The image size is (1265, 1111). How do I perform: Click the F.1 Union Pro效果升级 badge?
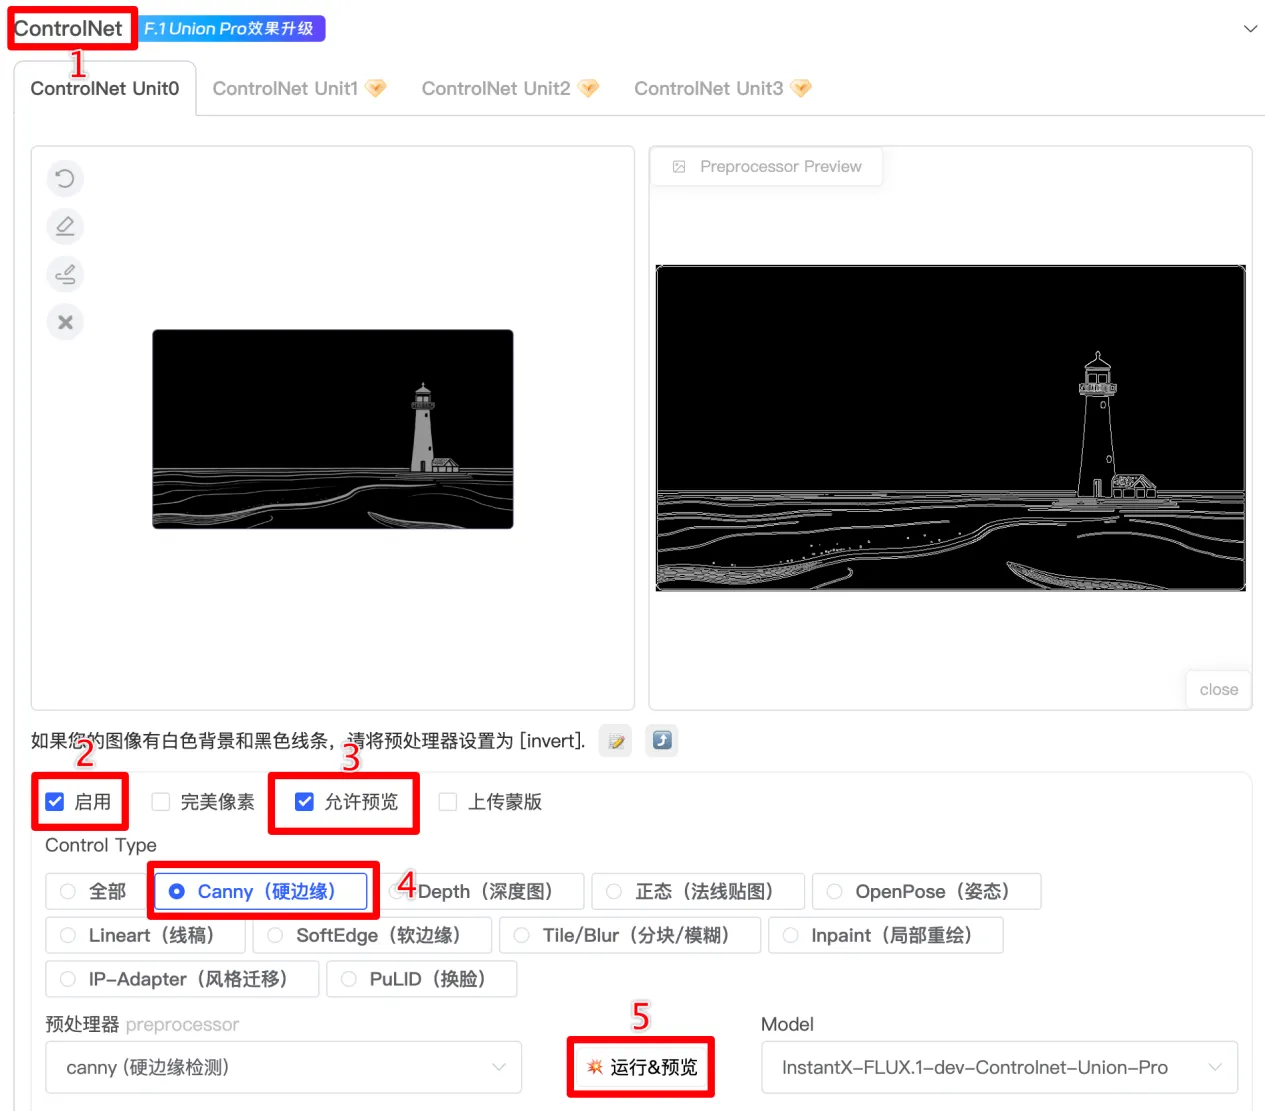pos(231,29)
